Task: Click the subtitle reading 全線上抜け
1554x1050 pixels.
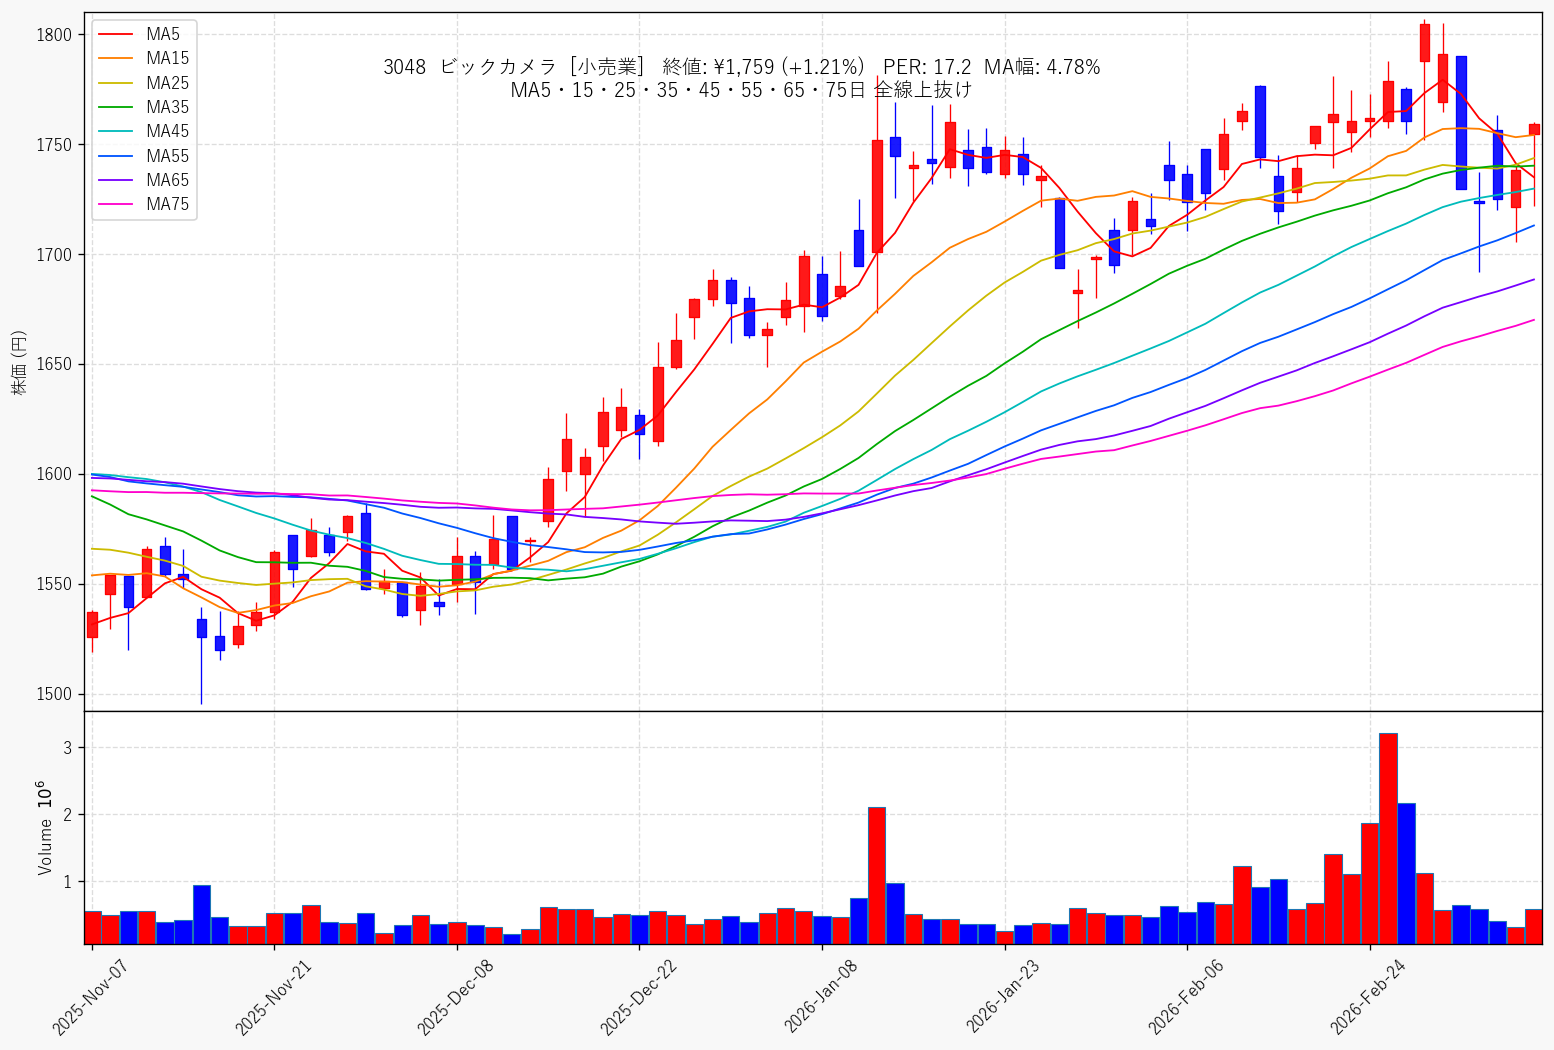Action: coord(922,90)
